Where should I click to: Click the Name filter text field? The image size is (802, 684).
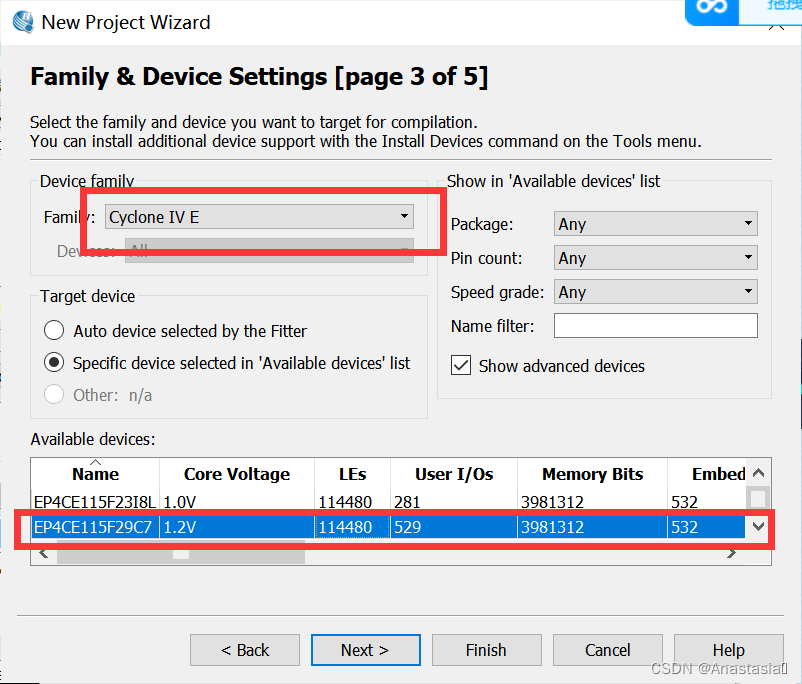pyautogui.click(x=655, y=325)
